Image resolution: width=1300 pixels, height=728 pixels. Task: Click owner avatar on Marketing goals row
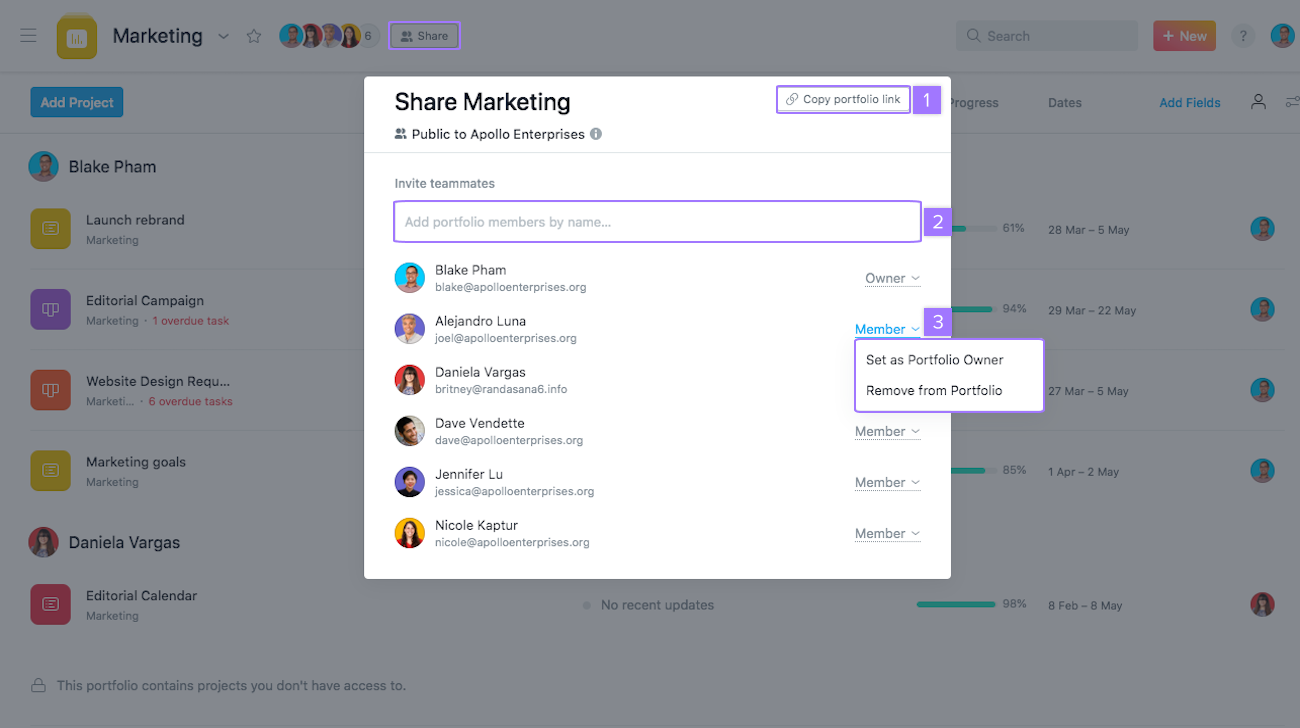click(1262, 470)
